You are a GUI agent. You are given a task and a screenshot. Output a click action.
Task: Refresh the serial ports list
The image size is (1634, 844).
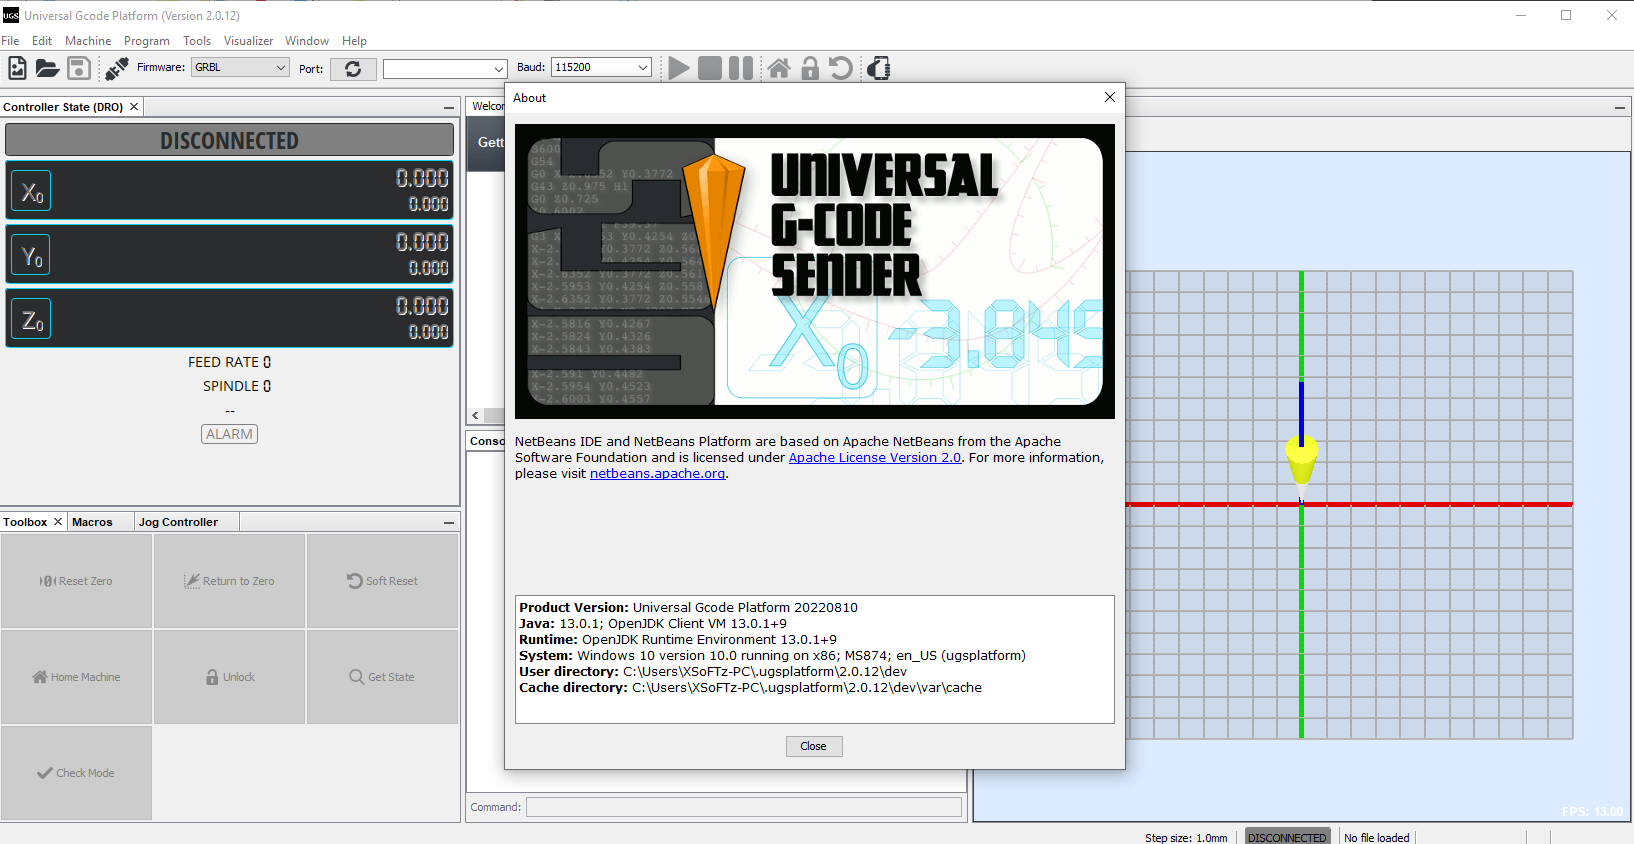click(x=353, y=69)
